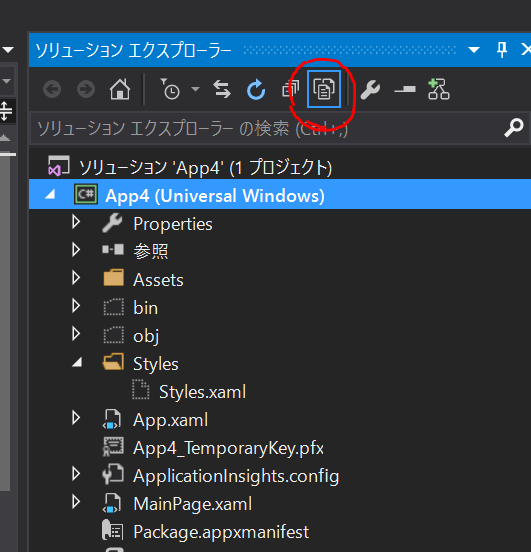
Task: Toggle the auto-hide pin icon
Action: click(x=502, y=49)
